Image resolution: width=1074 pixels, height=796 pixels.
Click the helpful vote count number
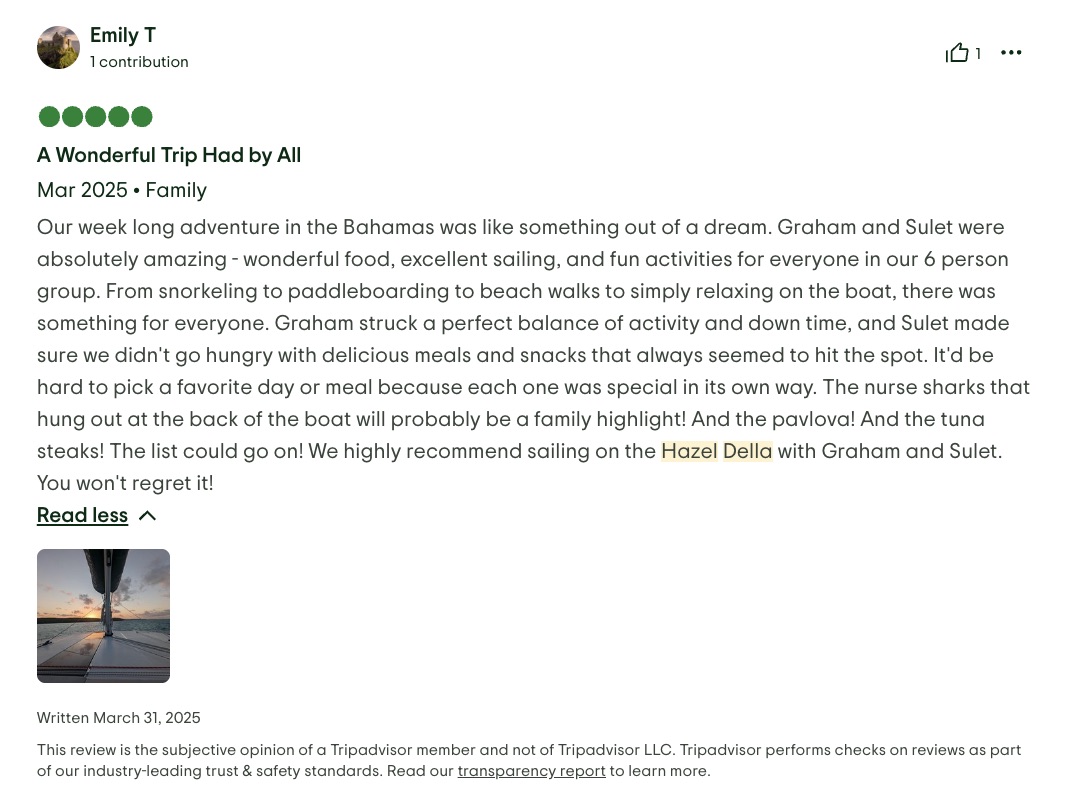point(978,54)
